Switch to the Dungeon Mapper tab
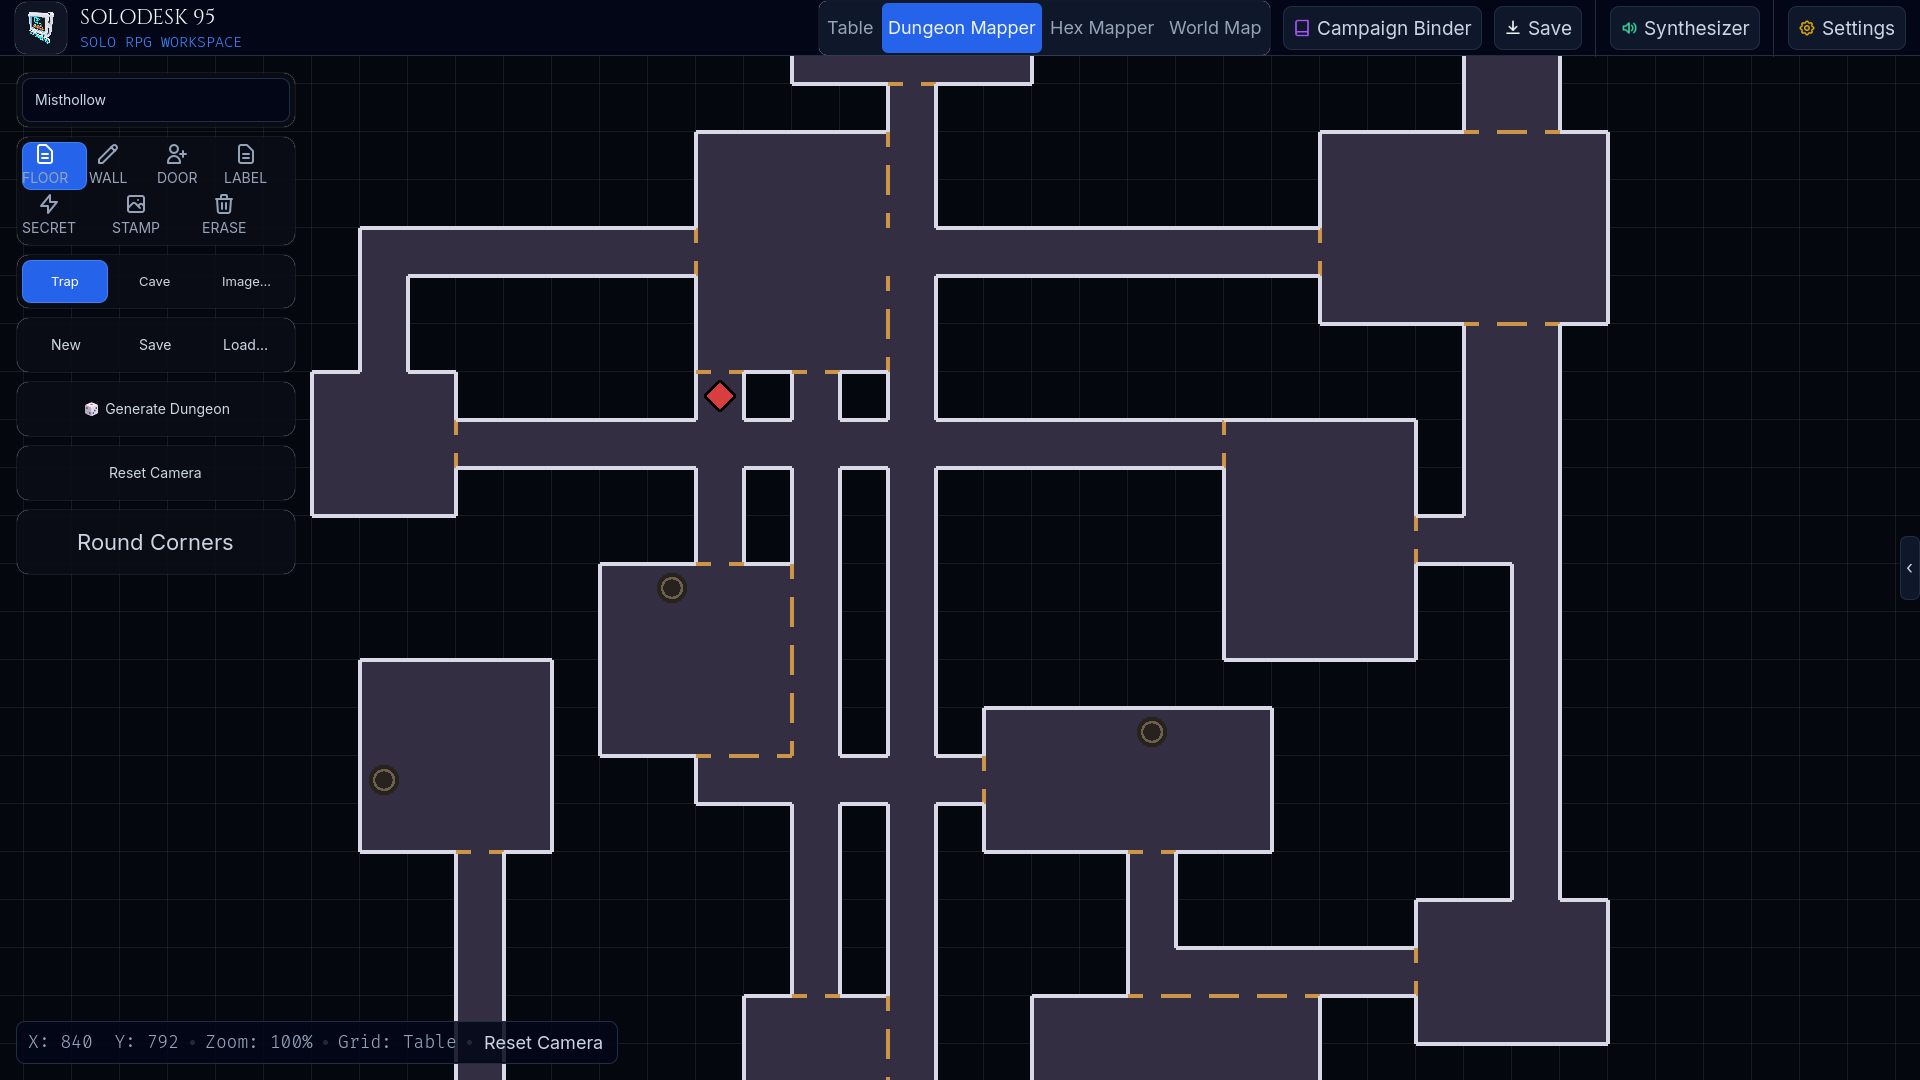The width and height of the screenshot is (1920, 1080). point(961,28)
